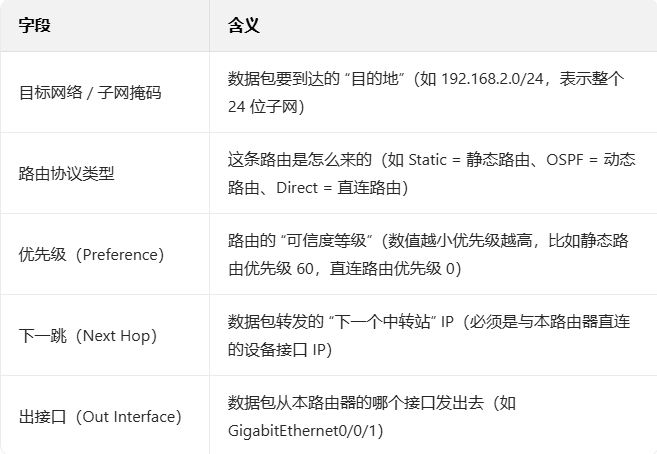Viewport: 657px width, 454px height.
Task: Click the 下一个中转站 description text
Action: (383, 322)
